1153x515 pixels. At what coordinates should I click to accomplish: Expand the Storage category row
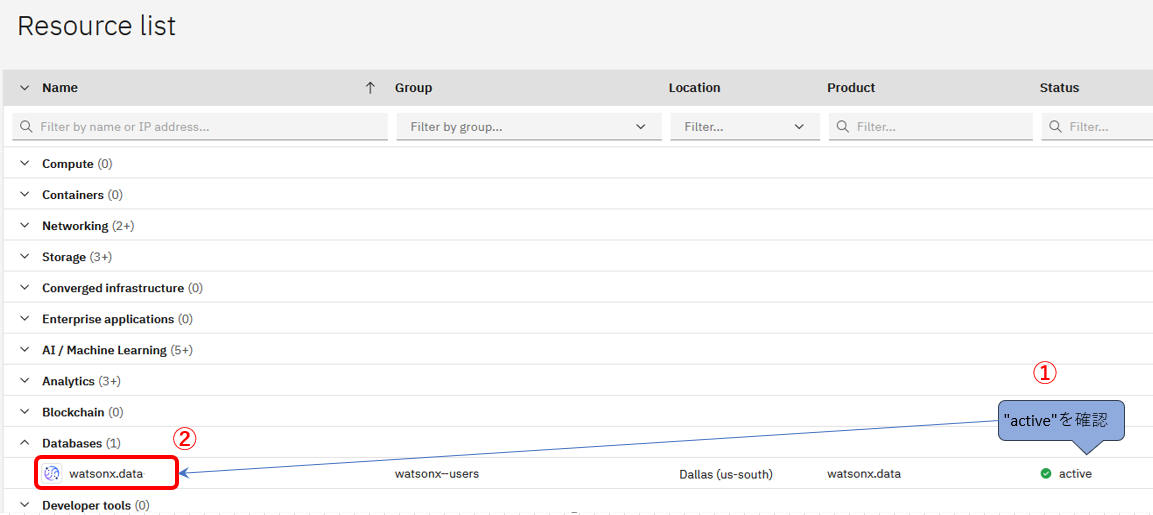(25, 257)
